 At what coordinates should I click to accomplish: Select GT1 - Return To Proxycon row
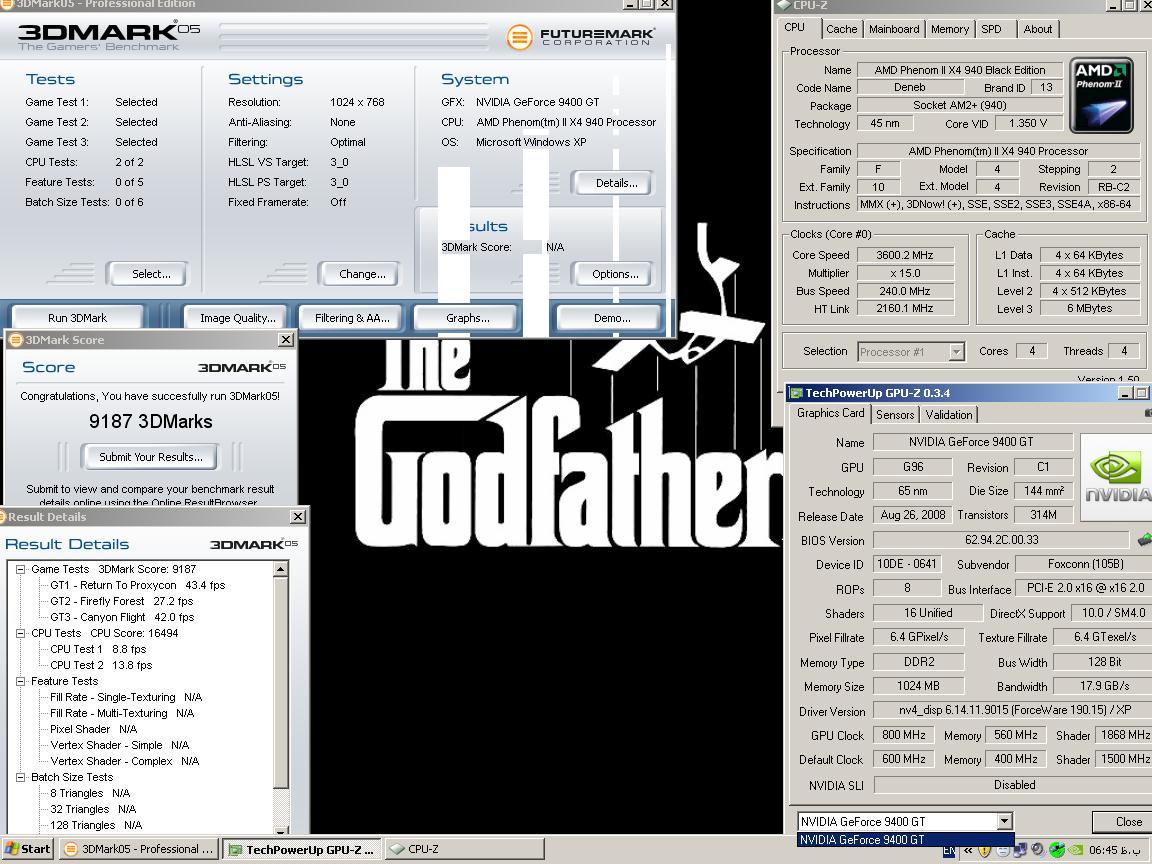tap(137, 586)
